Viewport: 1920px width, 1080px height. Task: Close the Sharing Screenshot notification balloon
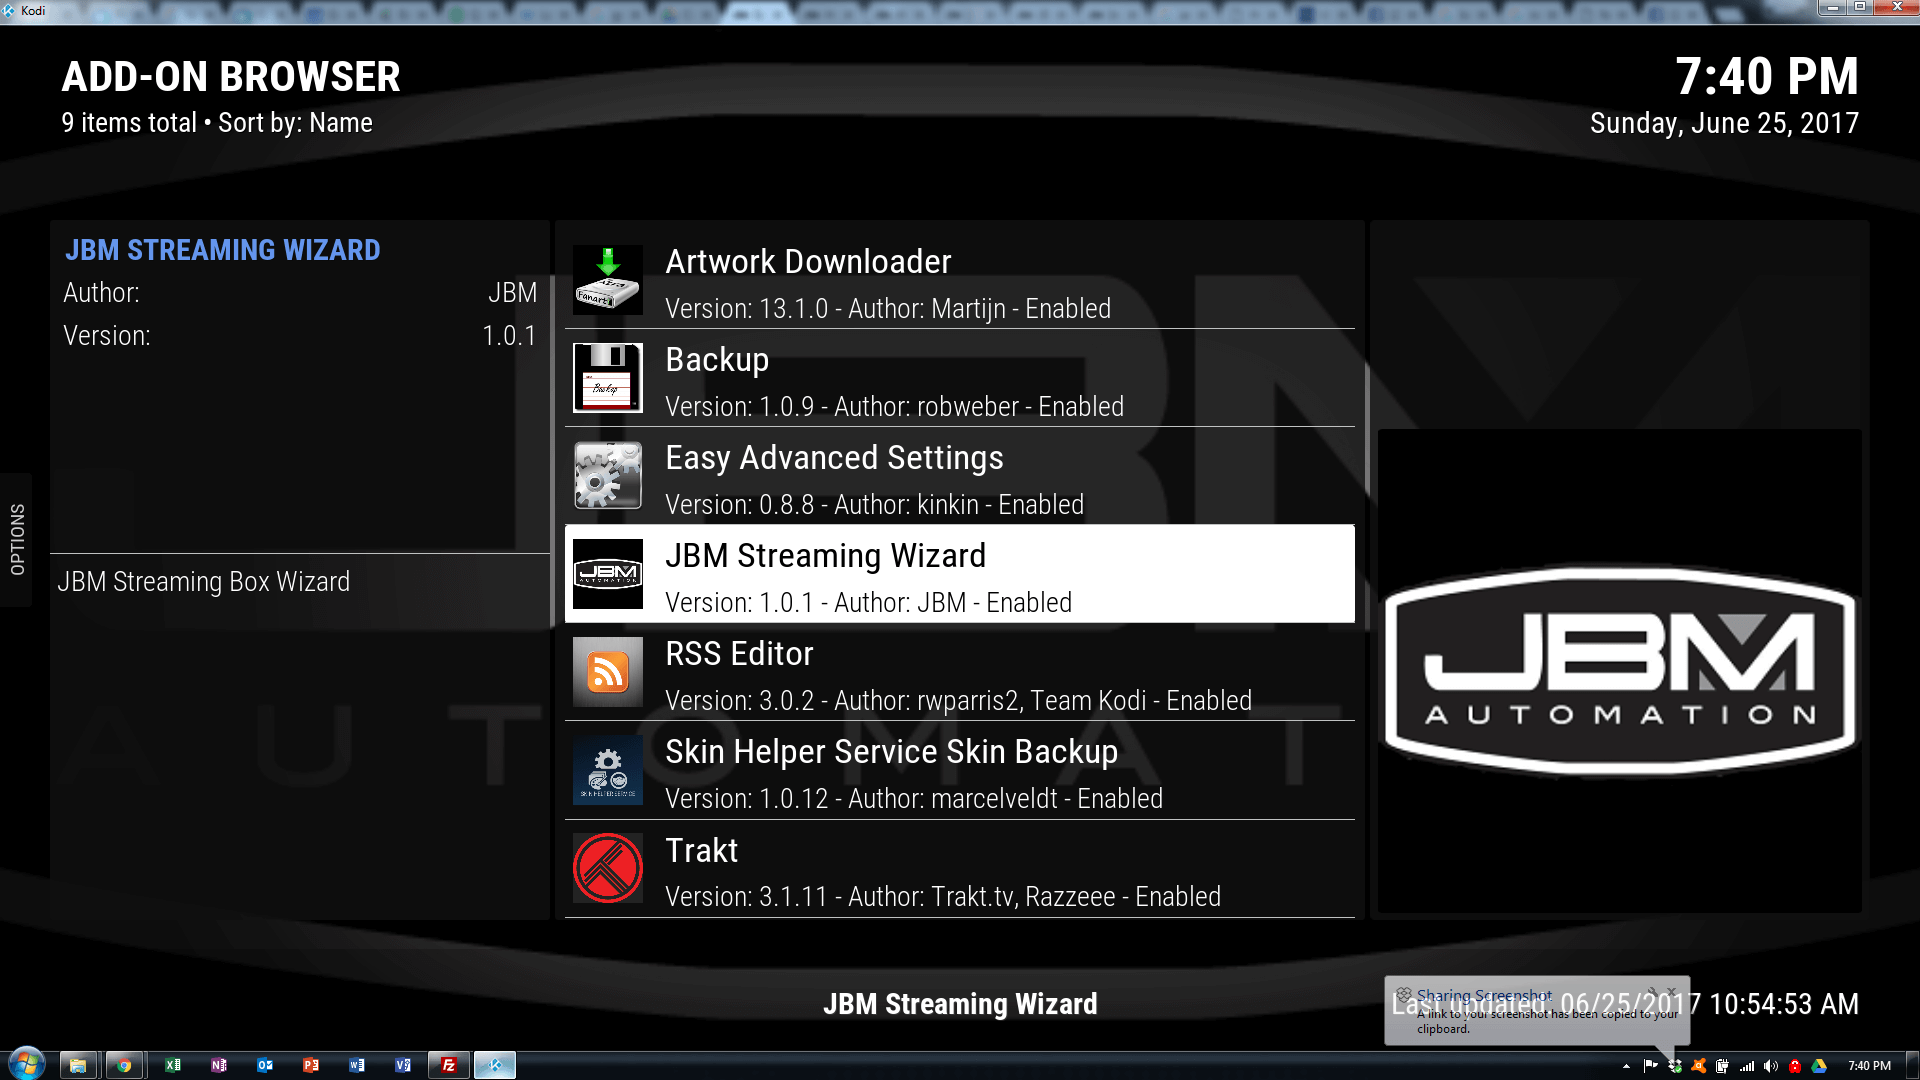(1672, 992)
